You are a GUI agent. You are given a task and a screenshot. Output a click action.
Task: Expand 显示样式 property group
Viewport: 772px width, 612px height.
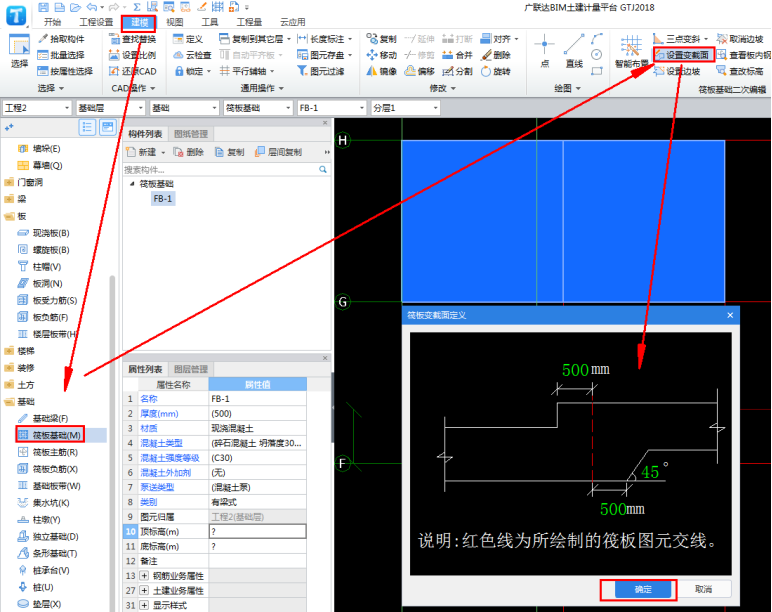(144, 605)
